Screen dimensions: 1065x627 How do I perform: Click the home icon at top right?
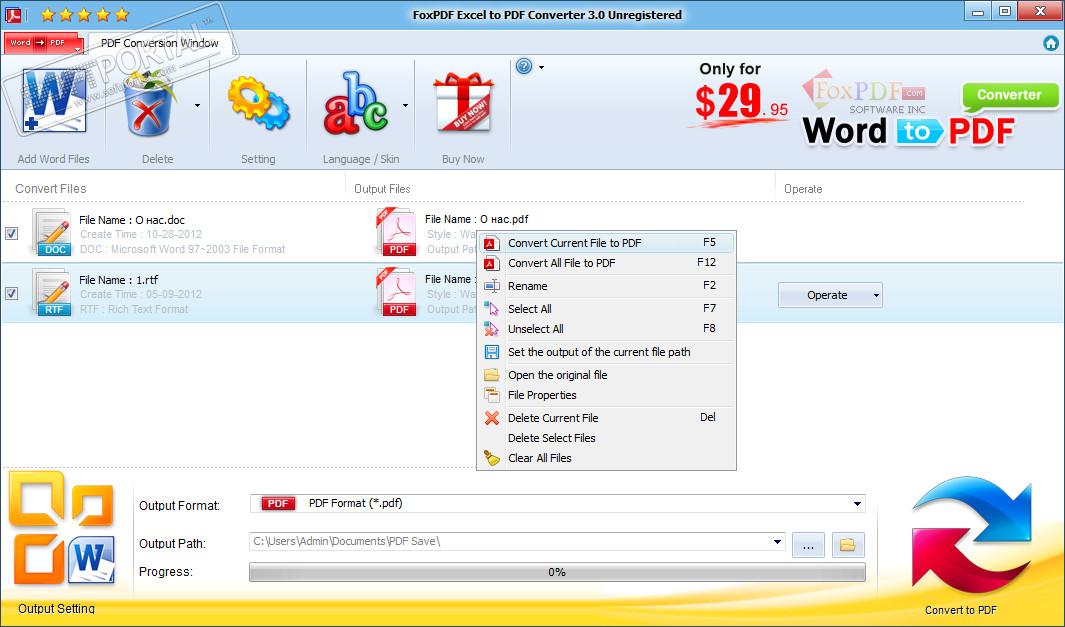pos(1051,43)
